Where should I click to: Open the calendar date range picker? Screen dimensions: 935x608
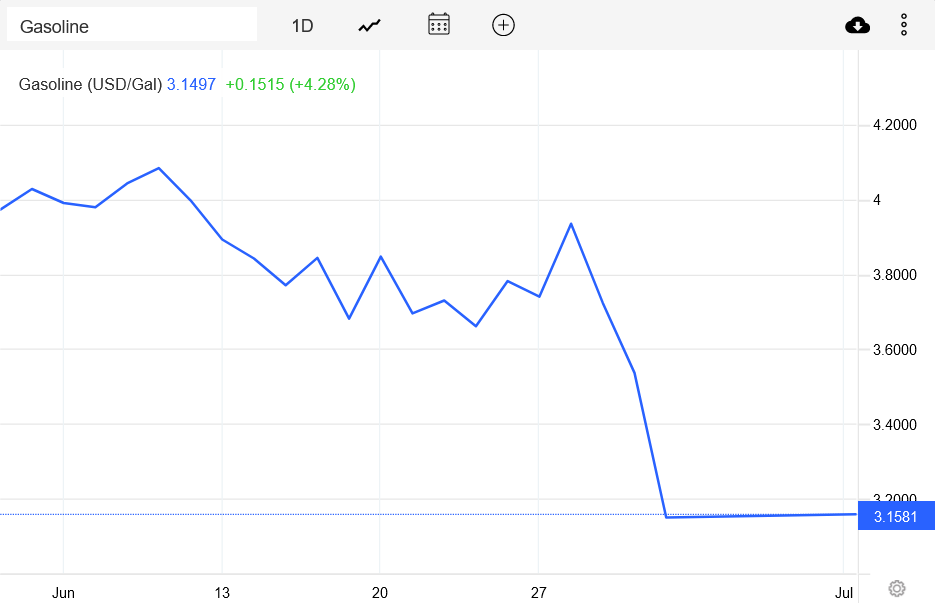(x=439, y=24)
